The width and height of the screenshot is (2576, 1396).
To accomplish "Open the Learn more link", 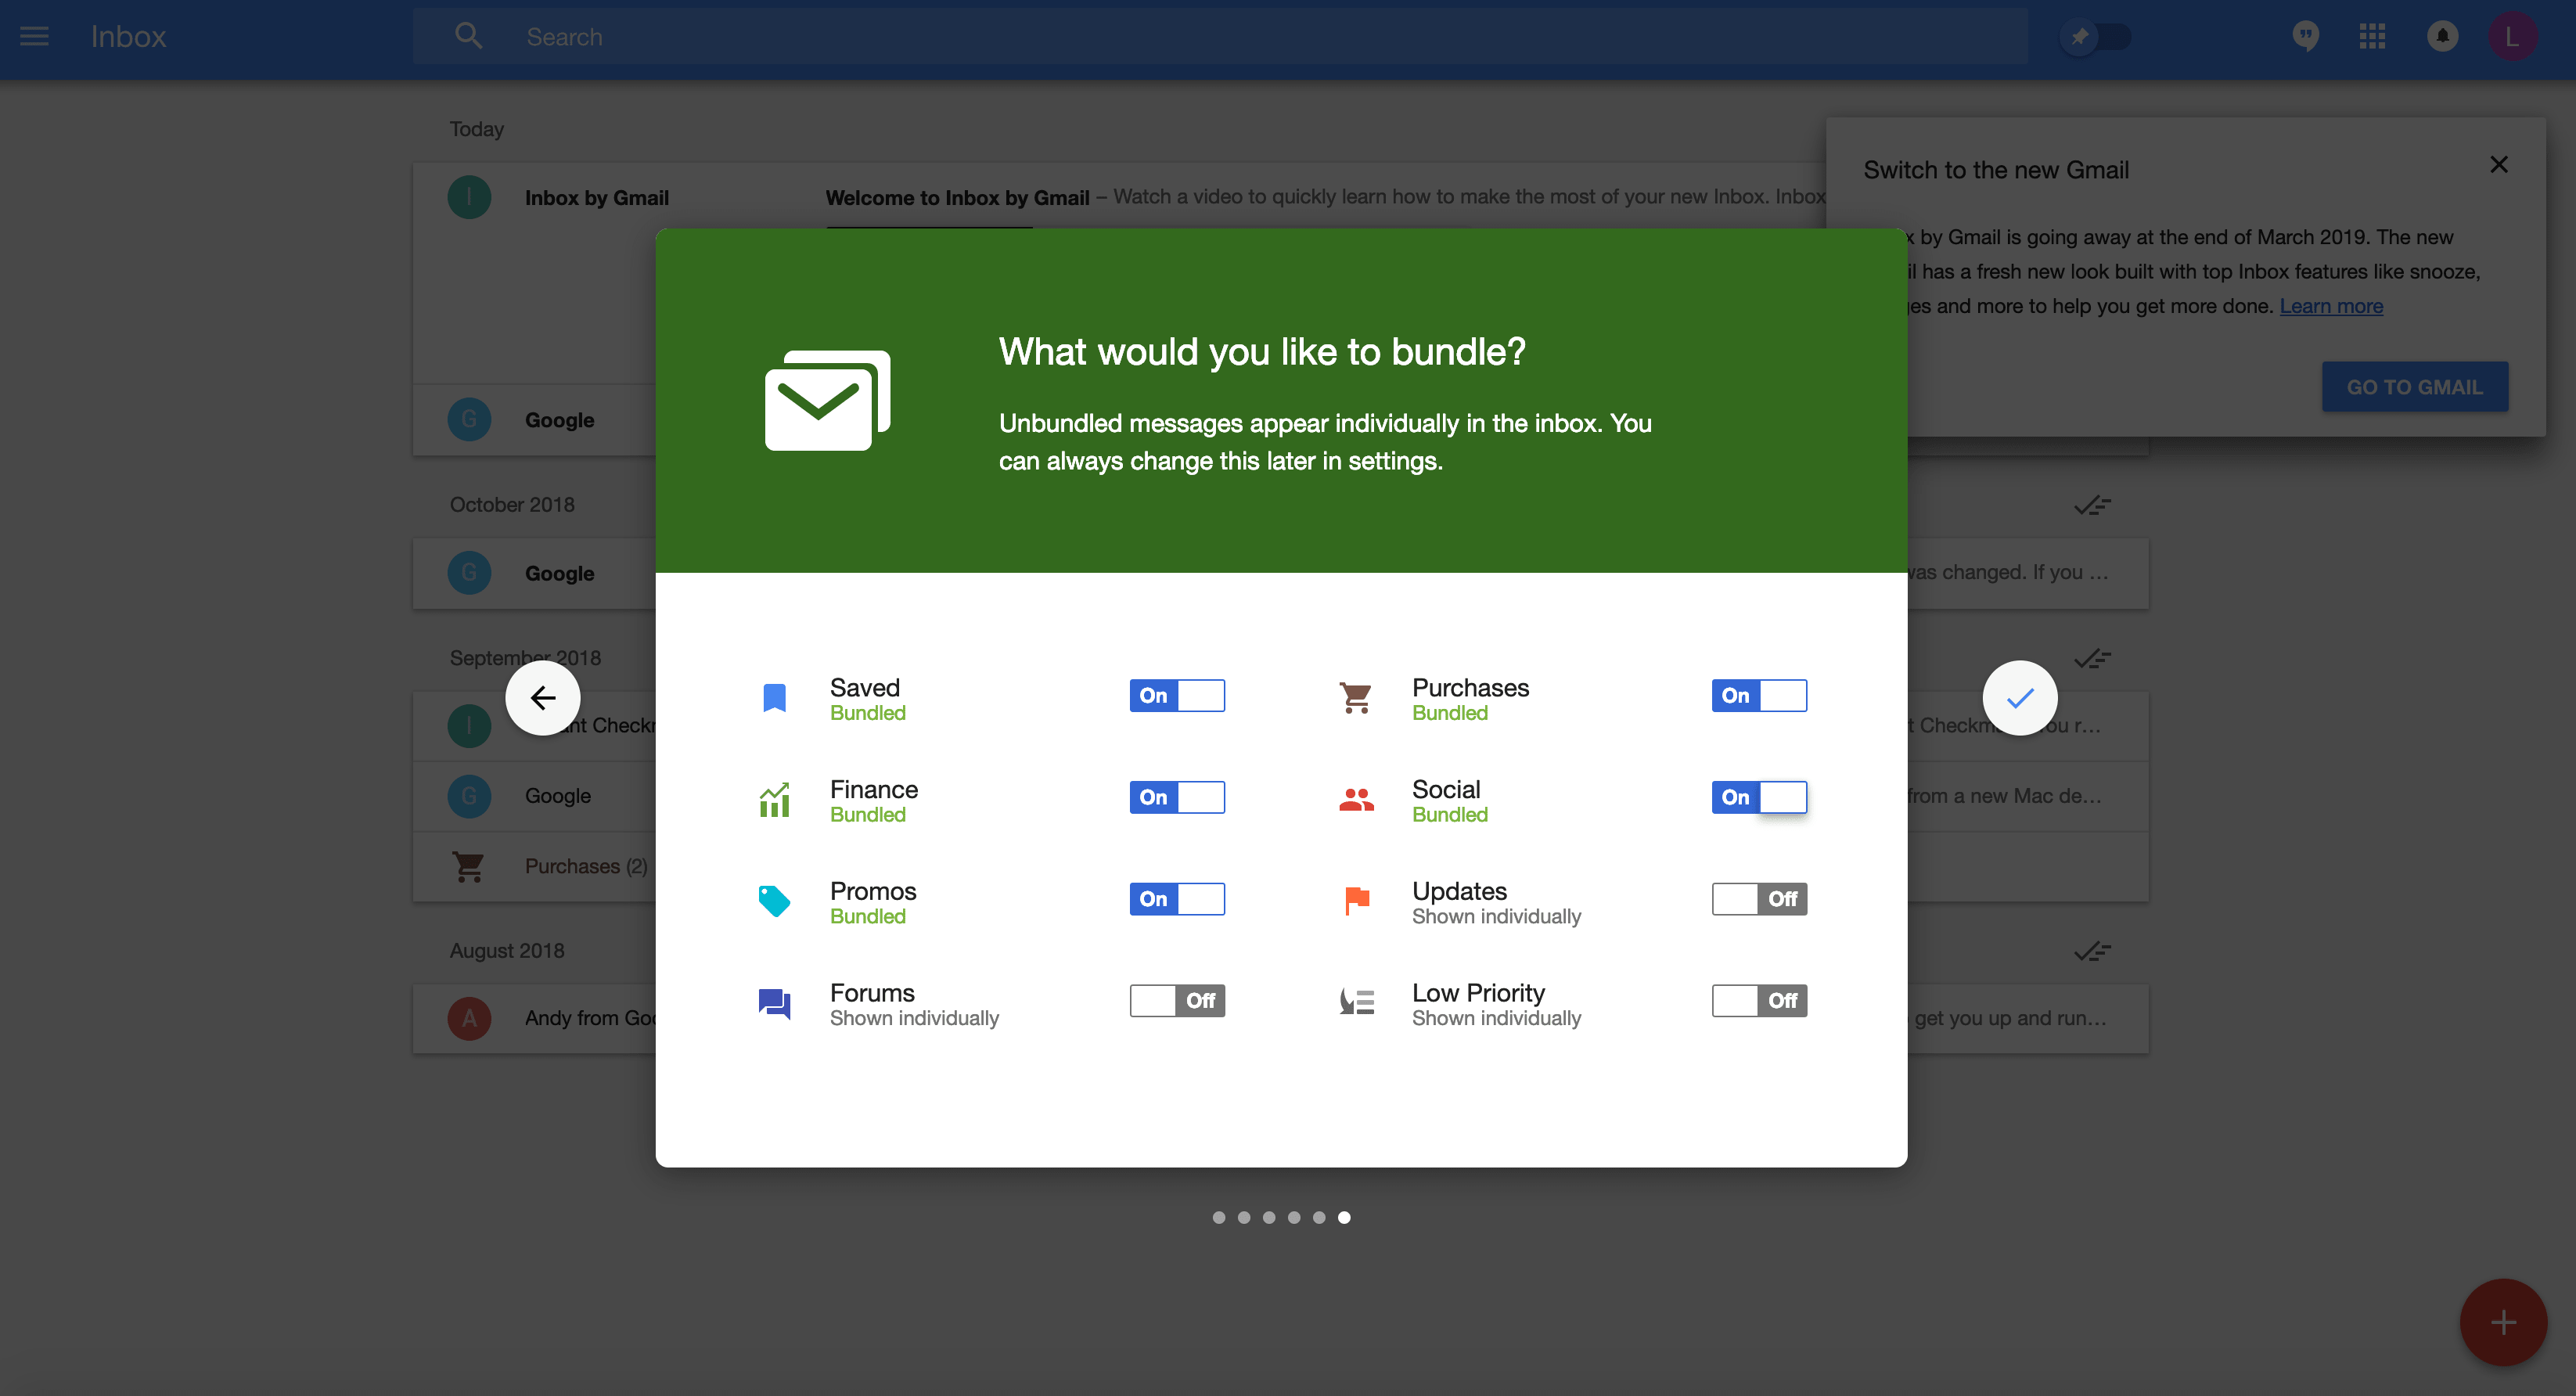I will click(2330, 306).
